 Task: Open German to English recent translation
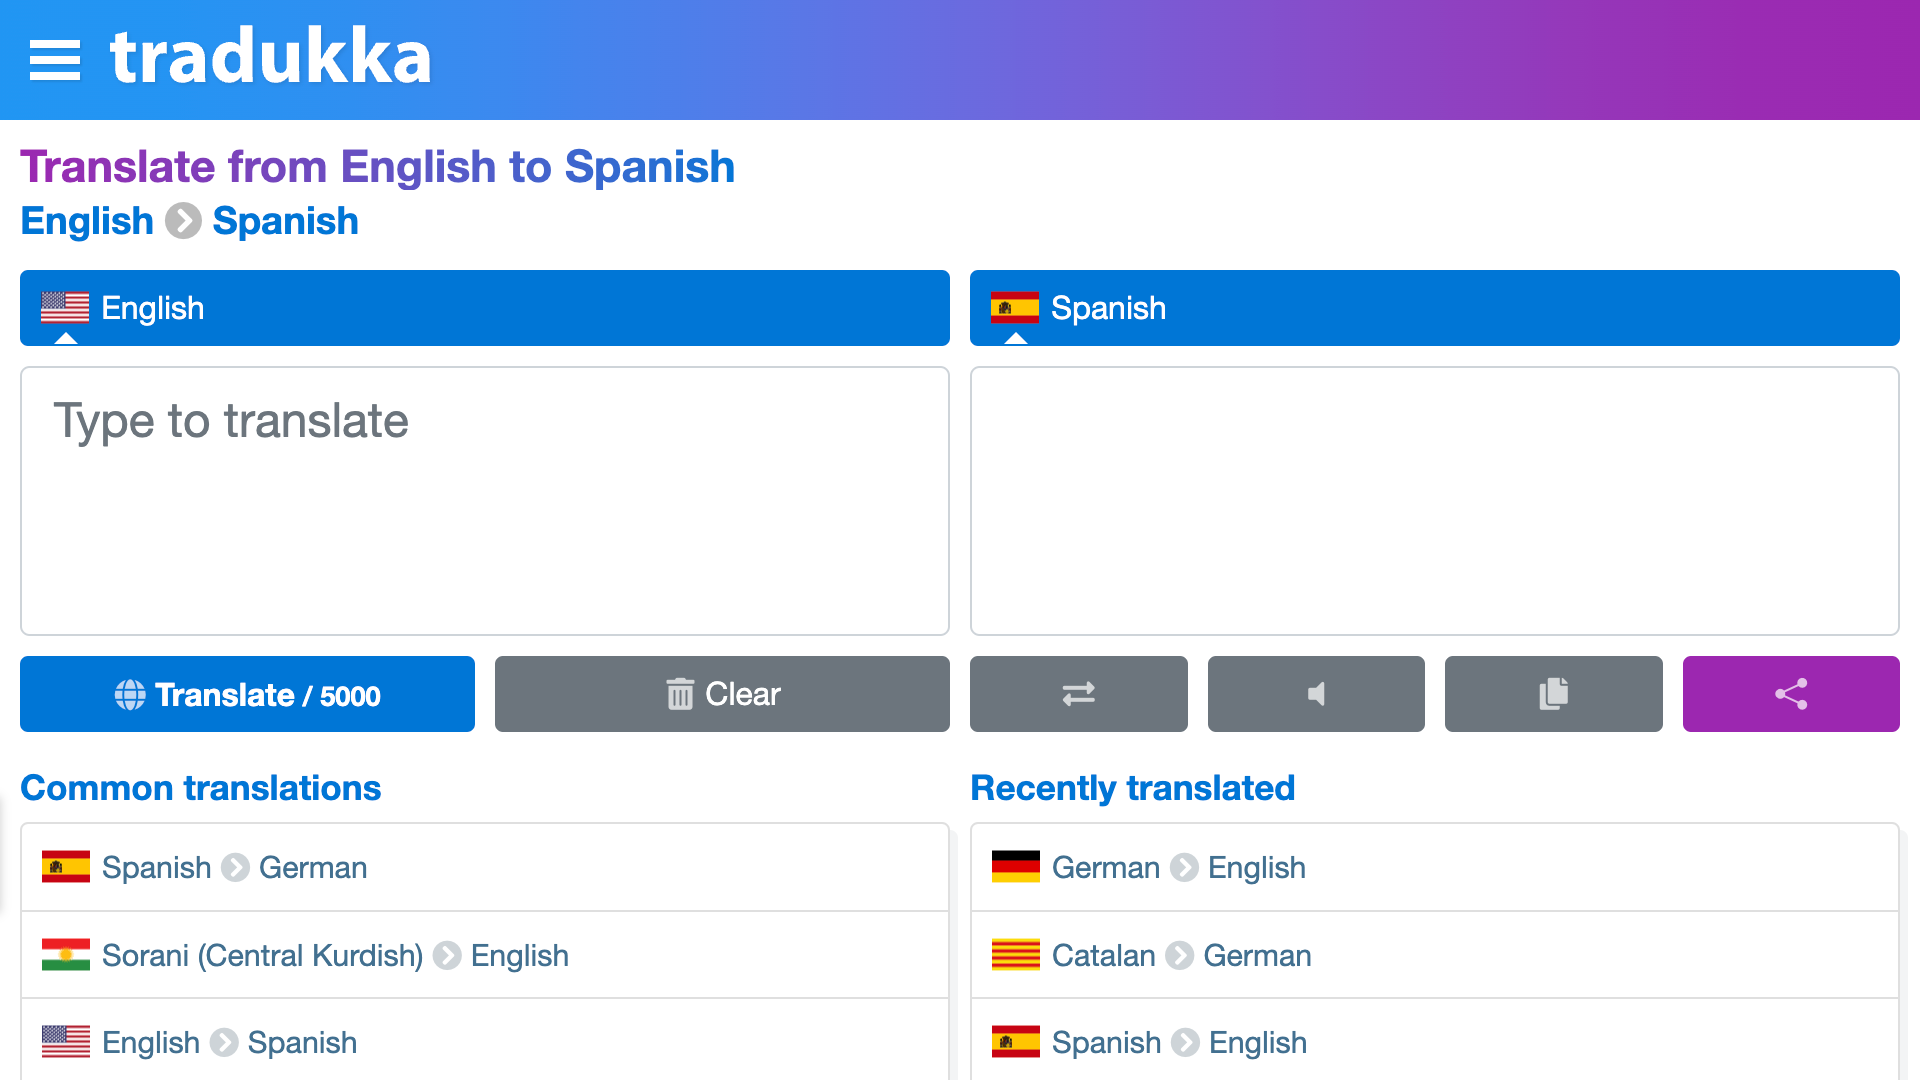pyautogui.click(x=1435, y=867)
